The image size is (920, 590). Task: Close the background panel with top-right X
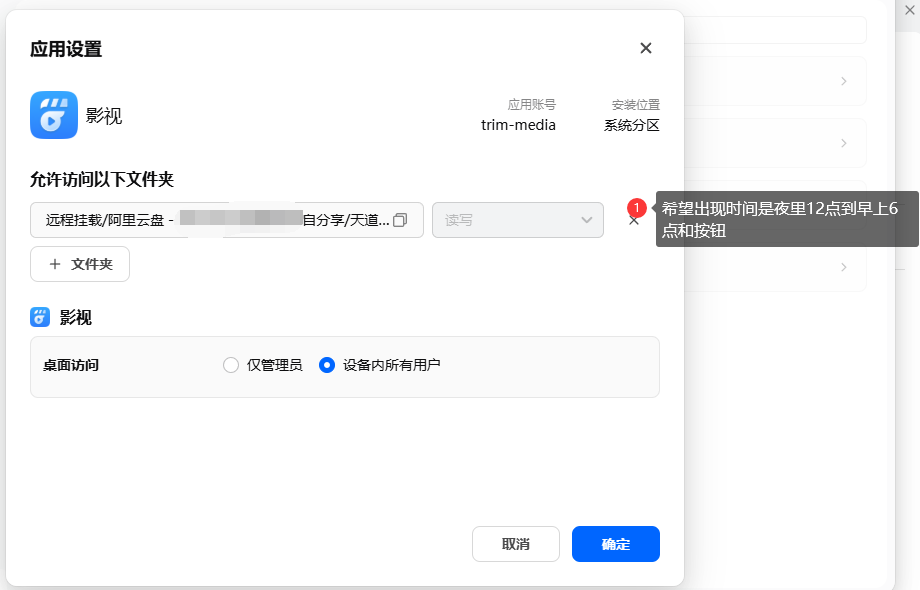(x=909, y=11)
